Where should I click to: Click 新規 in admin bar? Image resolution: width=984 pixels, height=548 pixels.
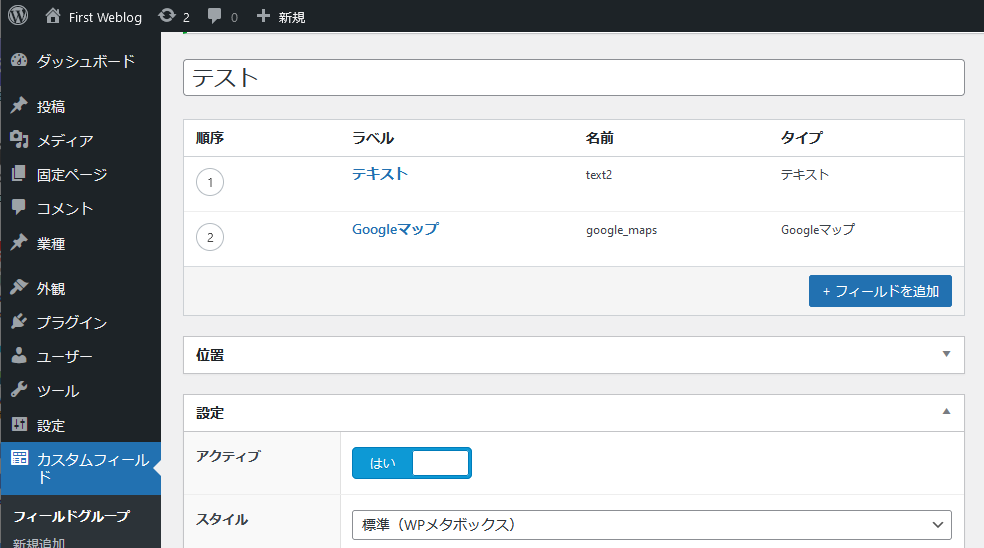pos(292,17)
